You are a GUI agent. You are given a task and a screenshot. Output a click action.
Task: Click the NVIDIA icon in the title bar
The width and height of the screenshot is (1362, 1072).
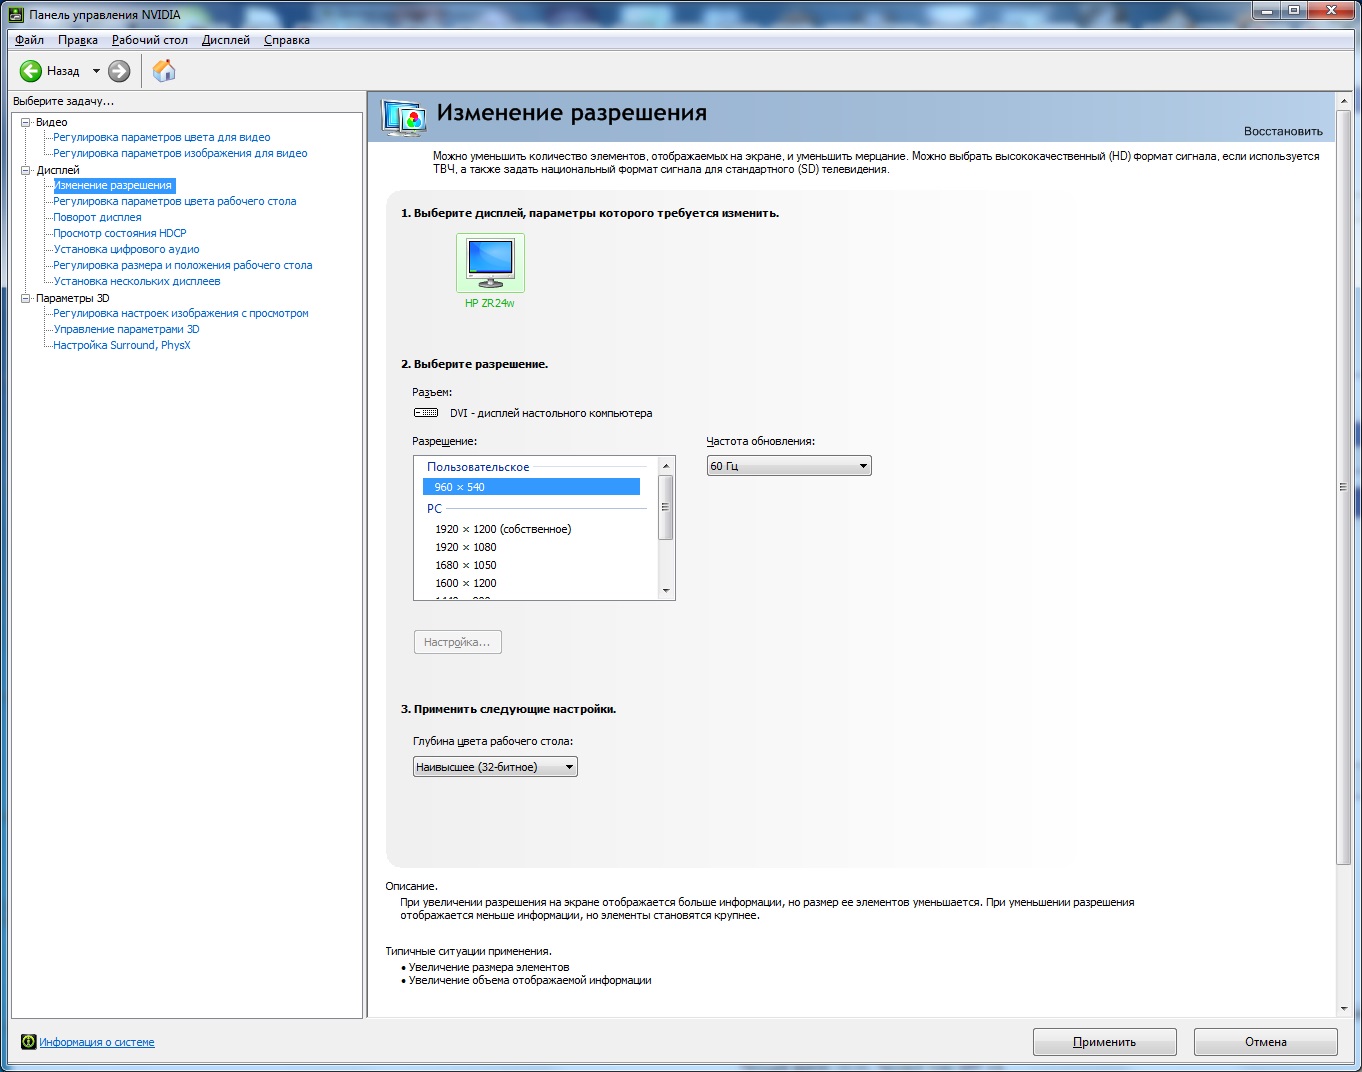pyautogui.click(x=16, y=15)
